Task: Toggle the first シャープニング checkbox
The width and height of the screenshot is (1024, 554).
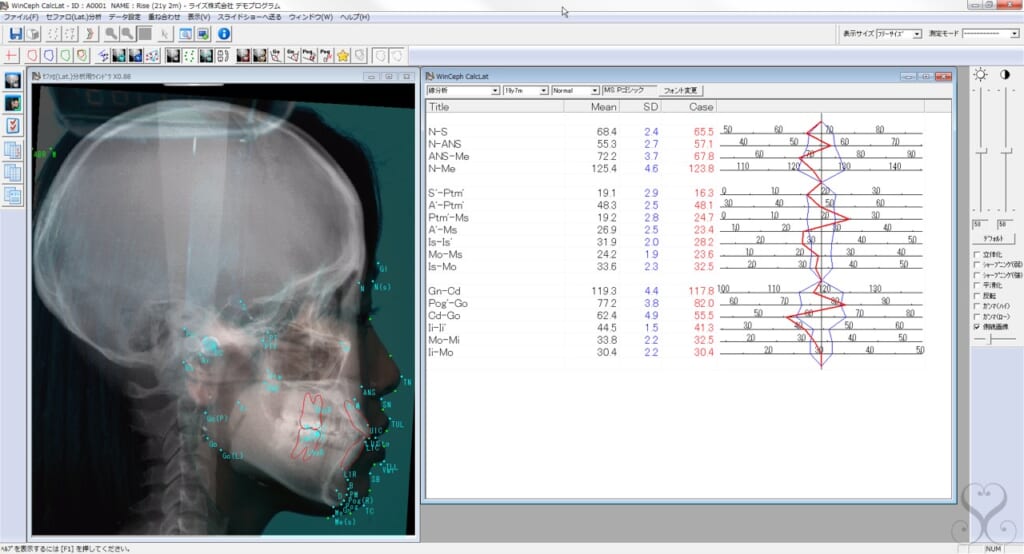Action: pyautogui.click(x=977, y=265)
